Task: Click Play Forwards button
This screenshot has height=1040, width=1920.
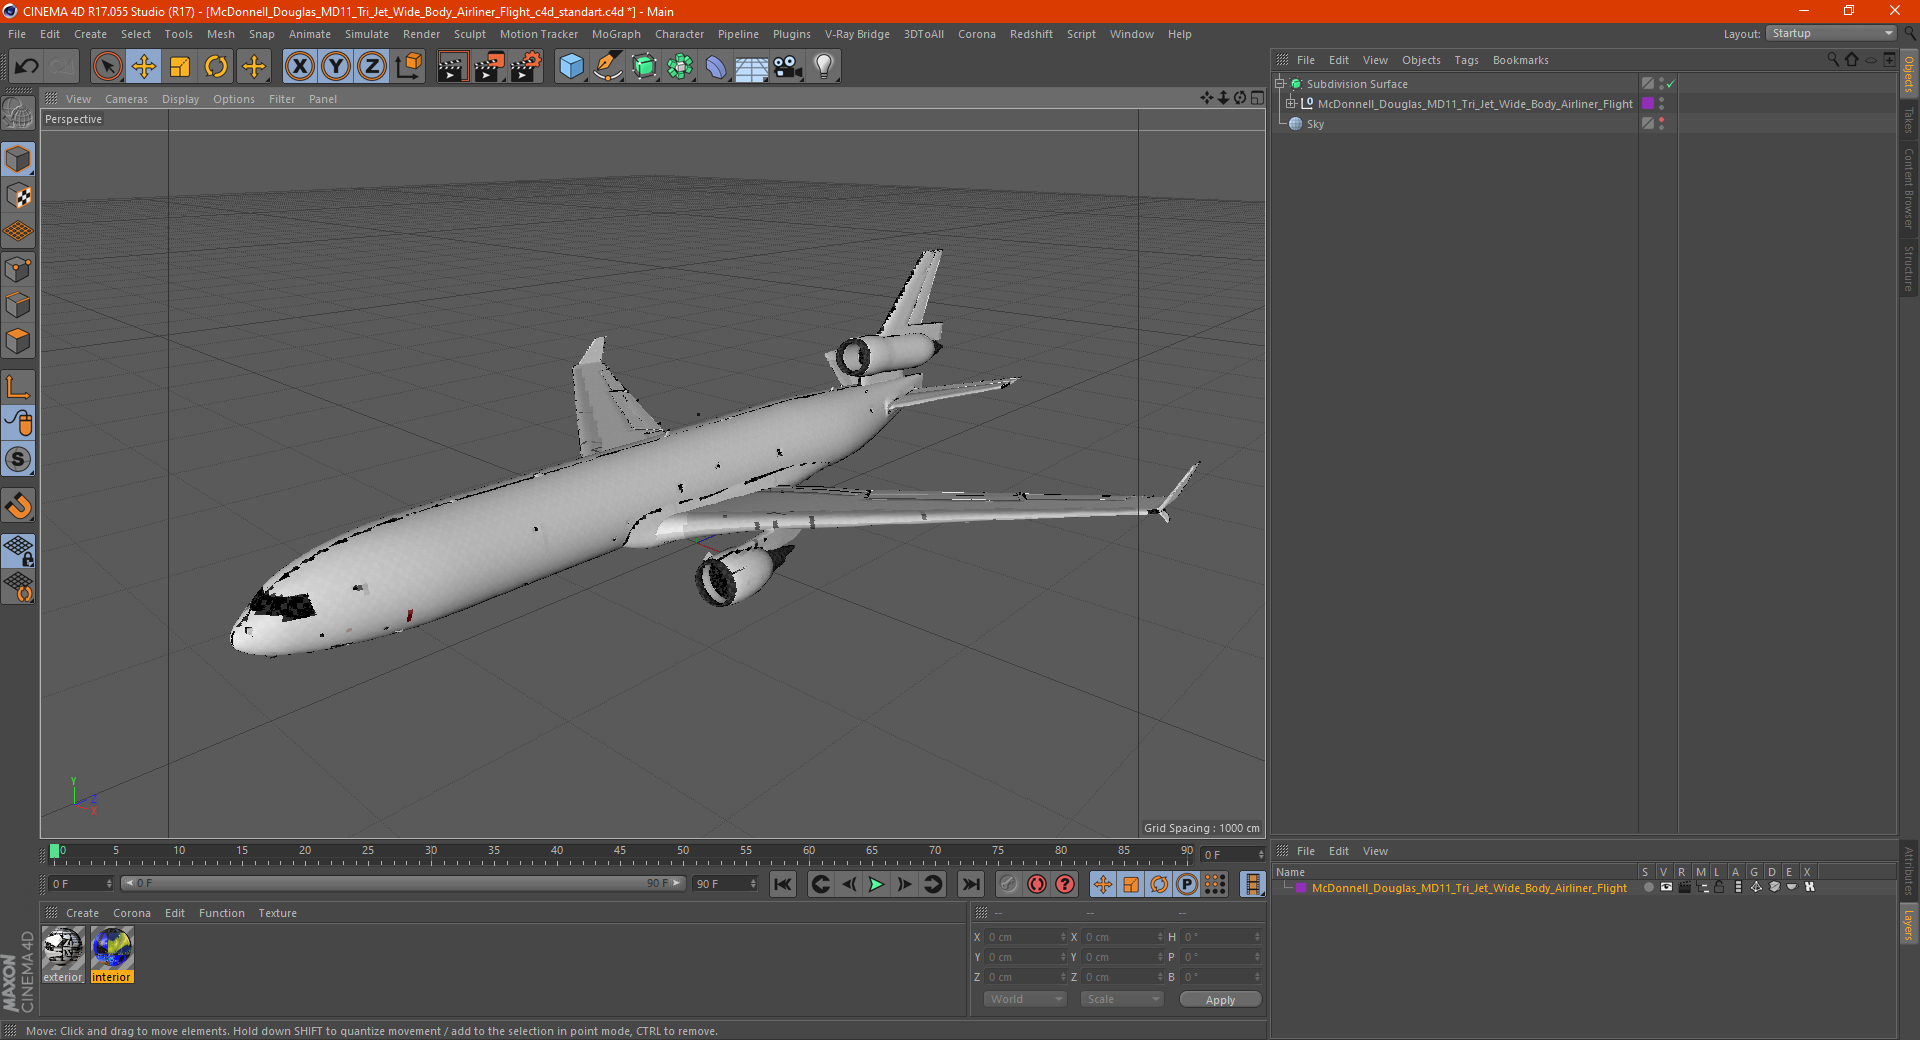Action: (x=876, y=884)
